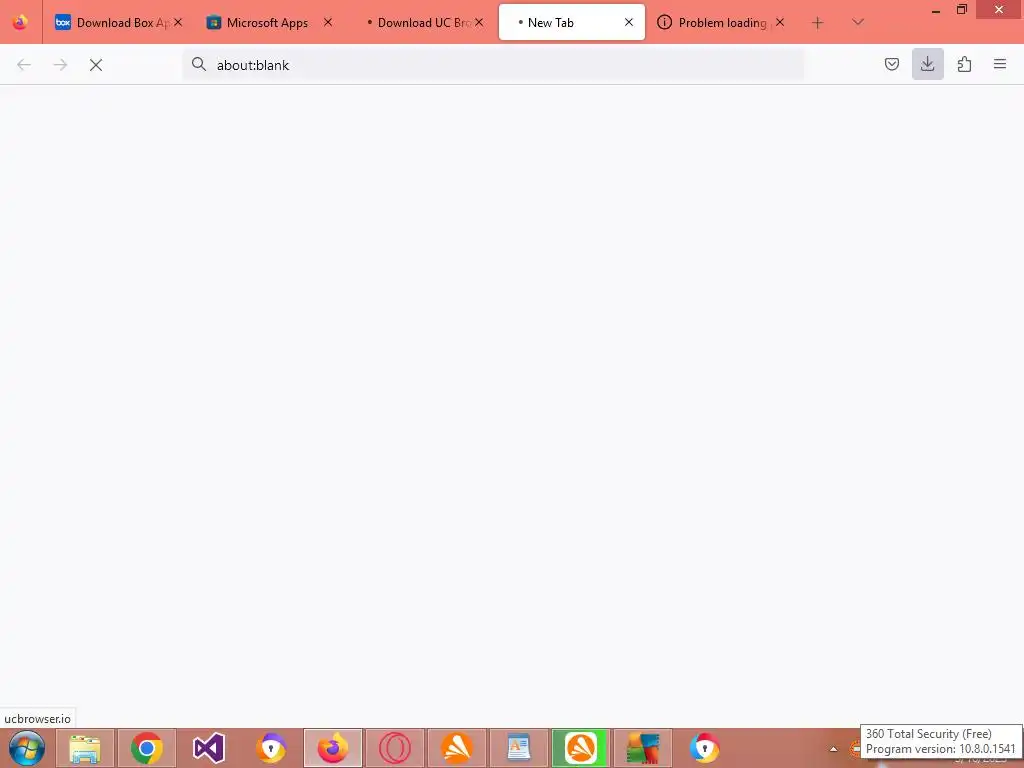This screenshot has width=1024, height=768.
Task: Open Opera browser from taskbar
Action: coord(395,748)
